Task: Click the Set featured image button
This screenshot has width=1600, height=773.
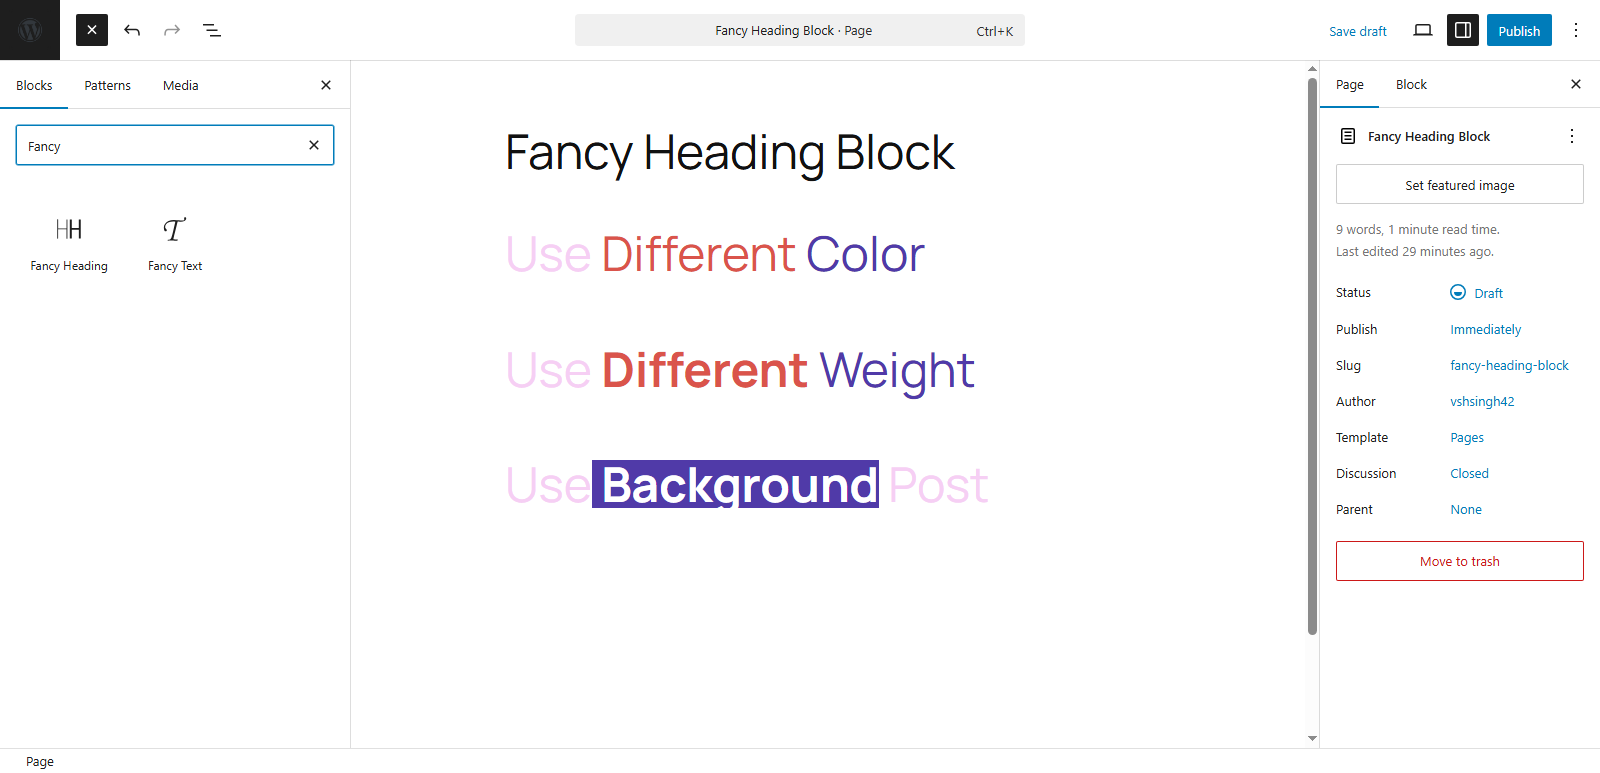Action: (1459, 185)
